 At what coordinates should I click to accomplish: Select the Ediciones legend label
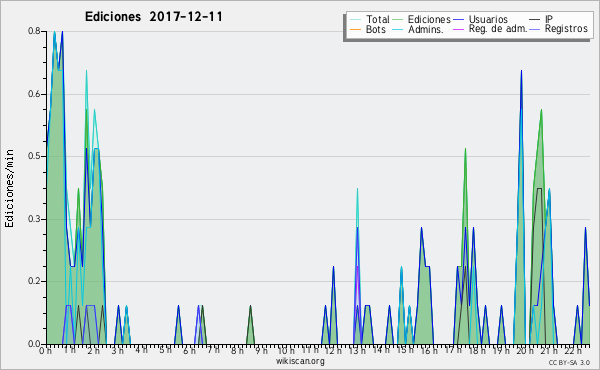coord(429,19)
